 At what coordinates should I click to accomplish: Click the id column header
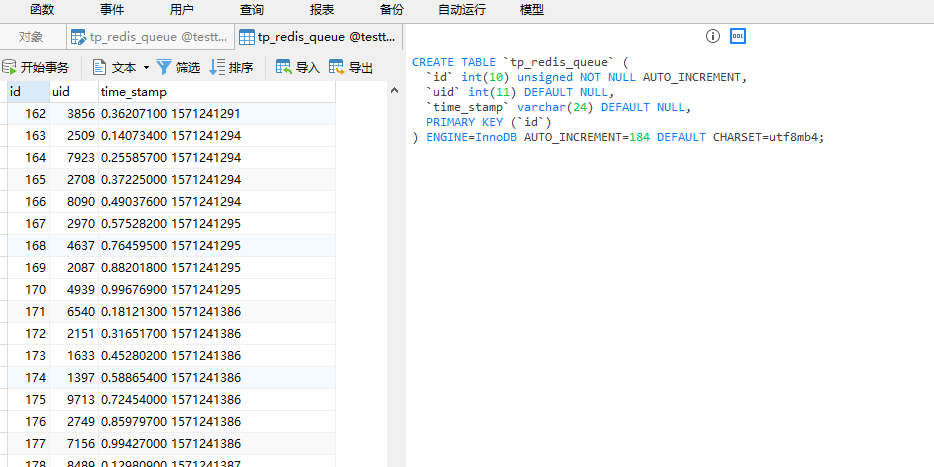coord(28,92)
